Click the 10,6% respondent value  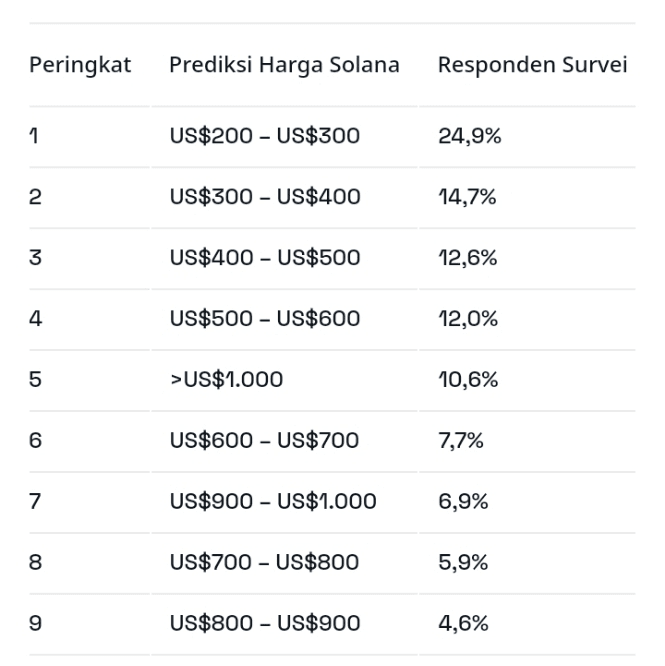pos(468,380)
